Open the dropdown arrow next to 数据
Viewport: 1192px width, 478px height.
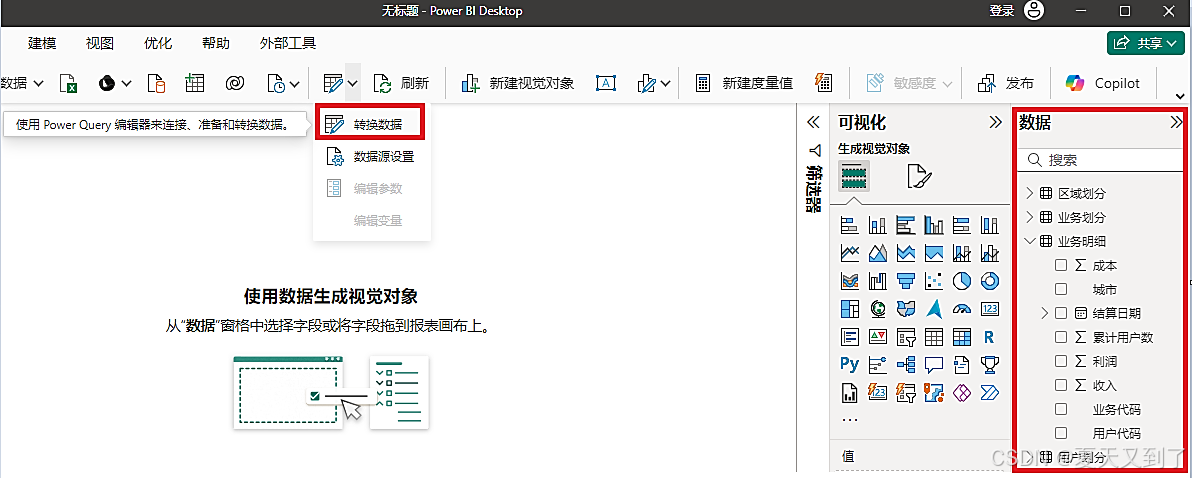tap(39, 84)
